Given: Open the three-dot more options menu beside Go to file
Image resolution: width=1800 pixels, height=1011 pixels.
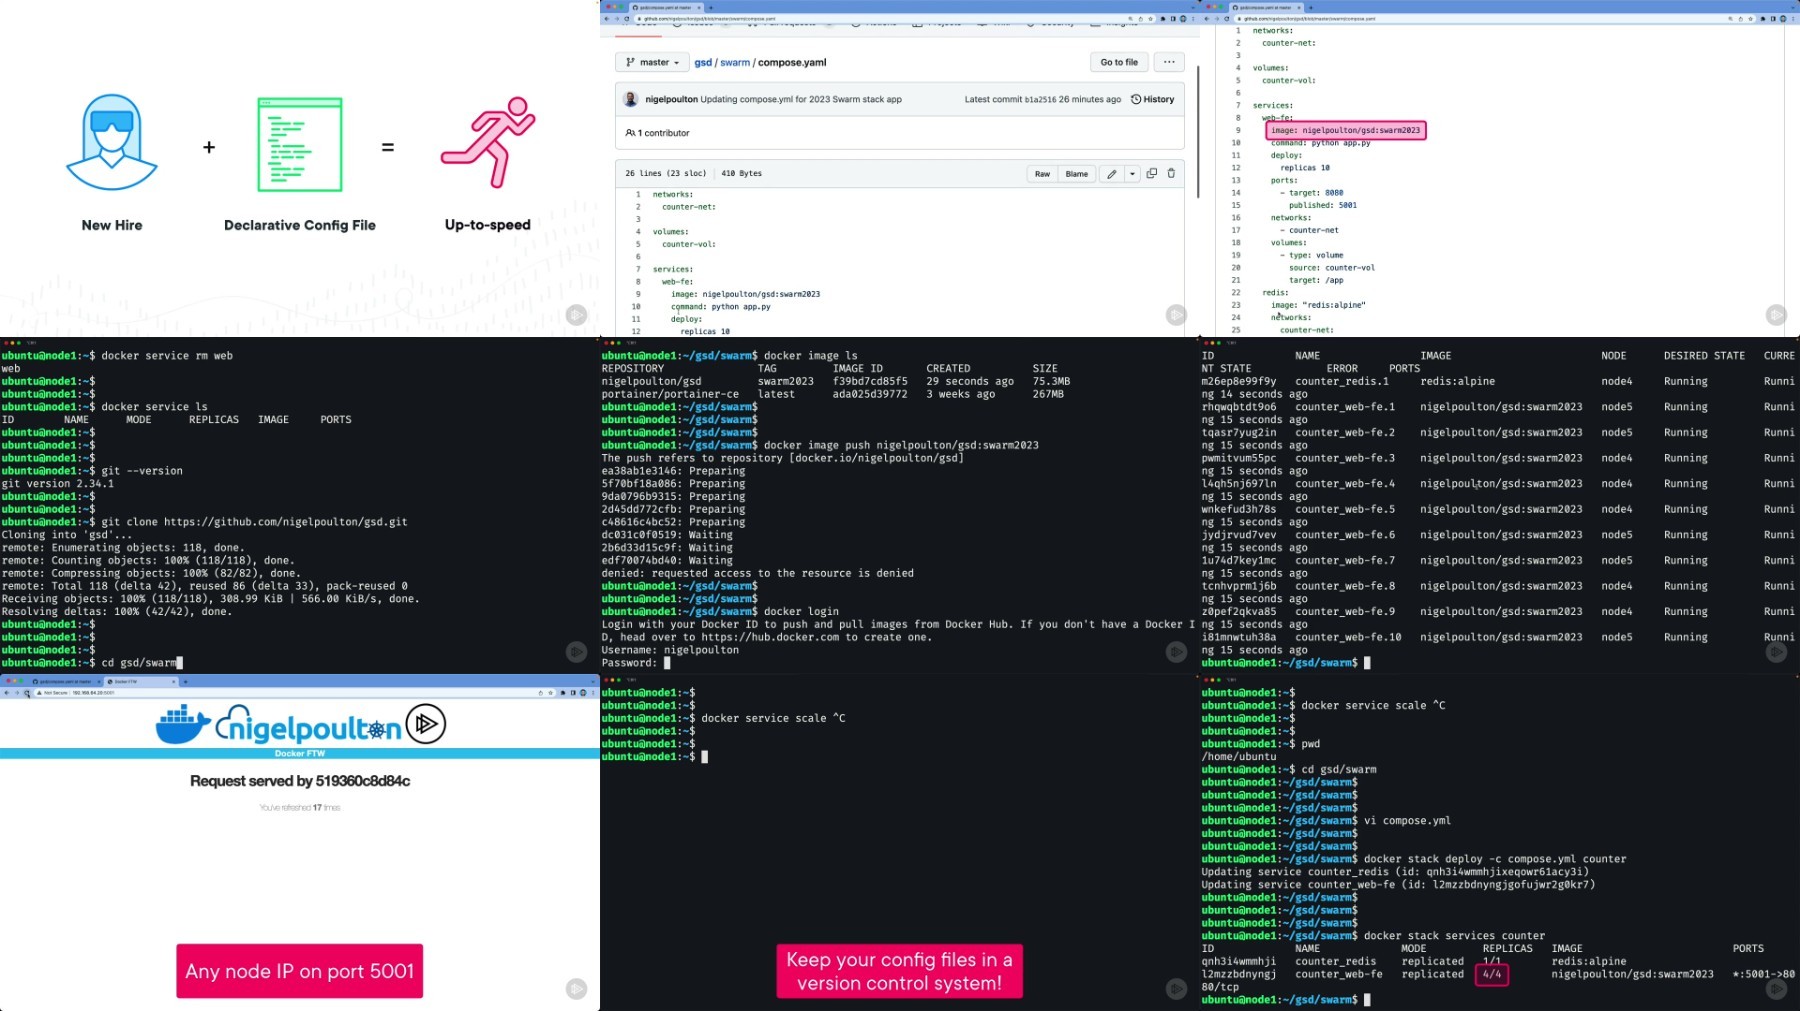Looking at the screenshot, I should (1169, 62).
